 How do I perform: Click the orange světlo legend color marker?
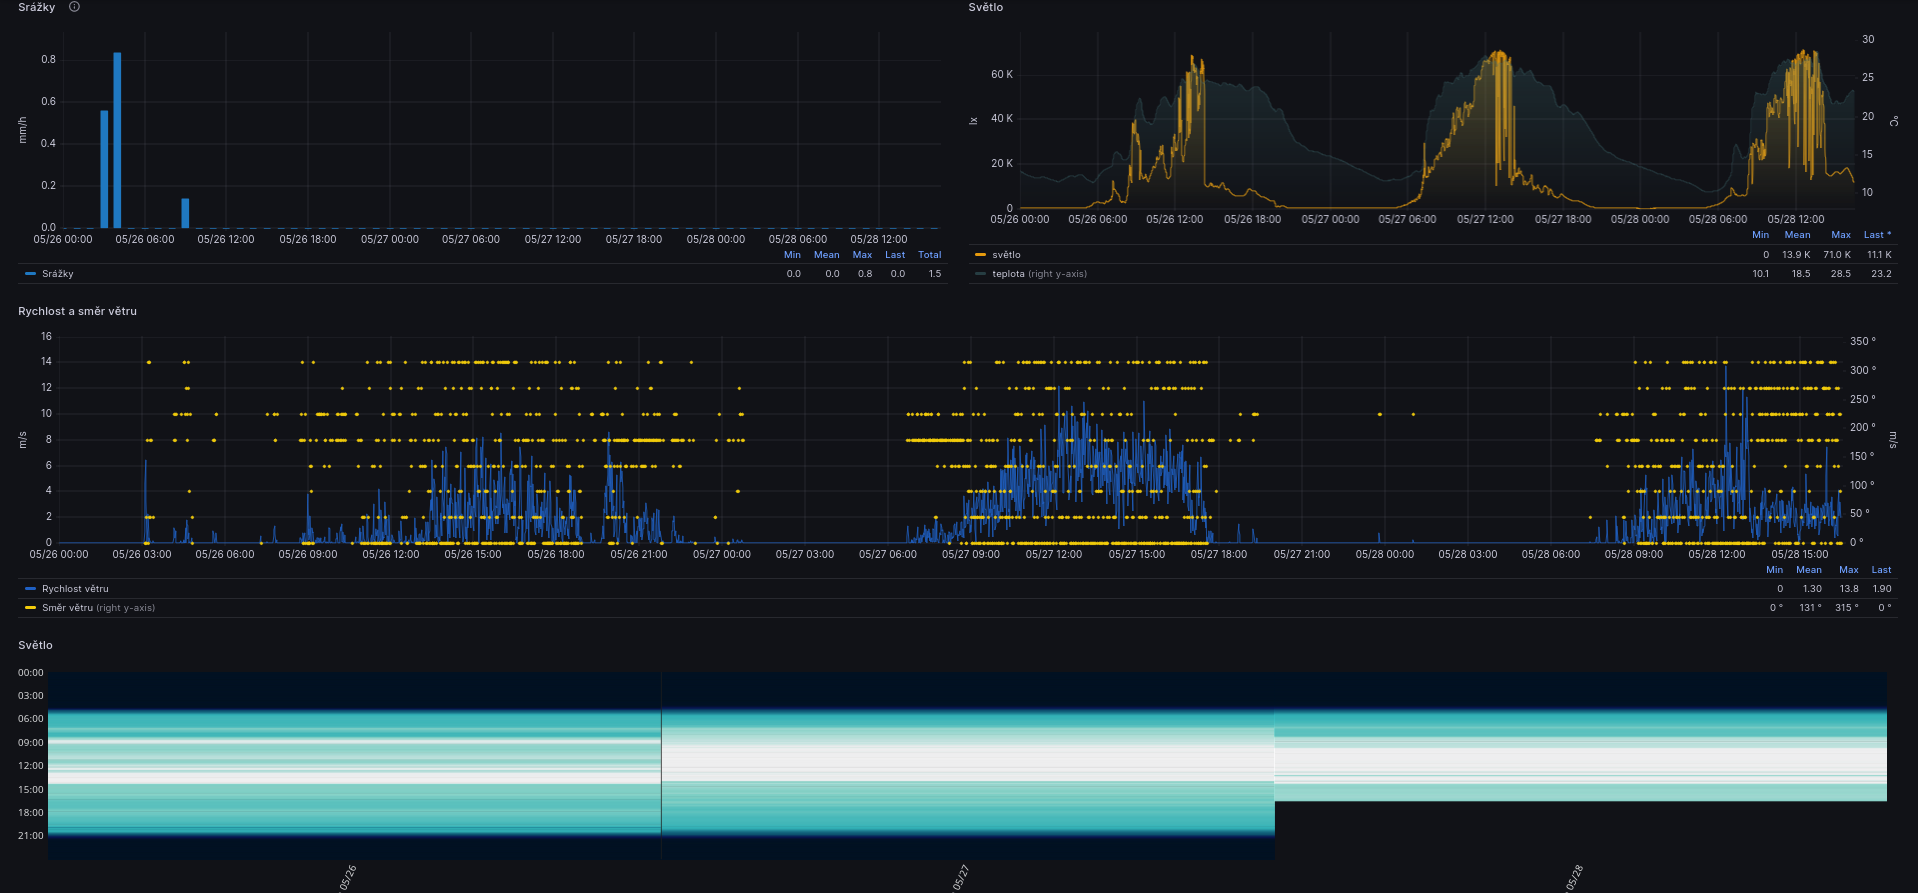(980, 255)
